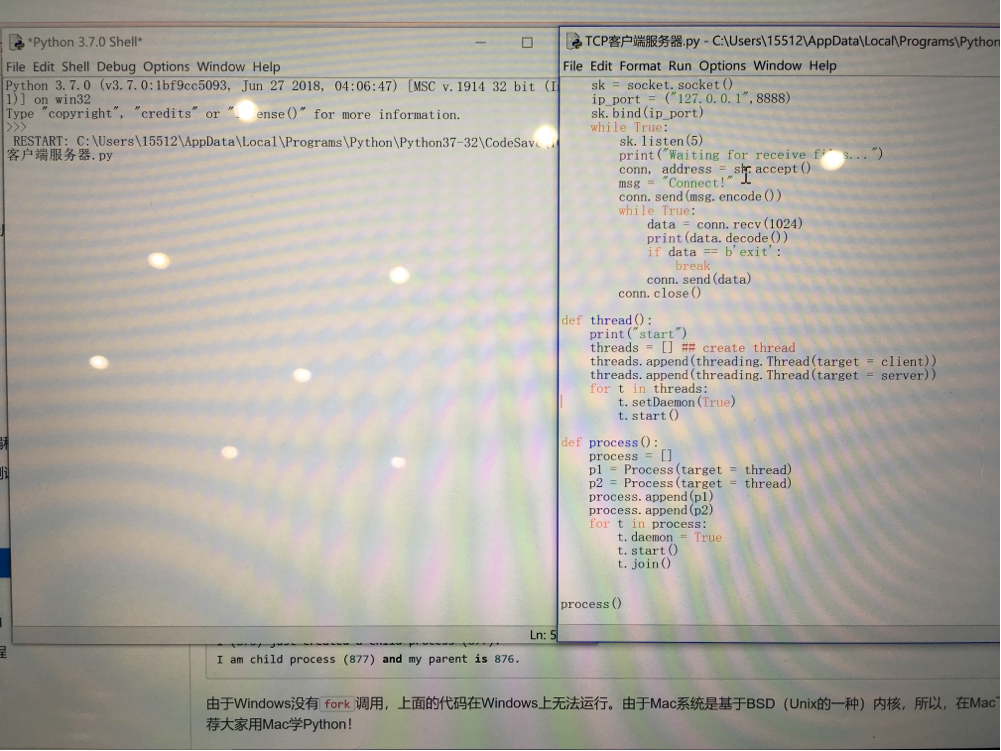Click the 'process.append(p2)' line
This screenshot has width=1001, height=751.
651,510
